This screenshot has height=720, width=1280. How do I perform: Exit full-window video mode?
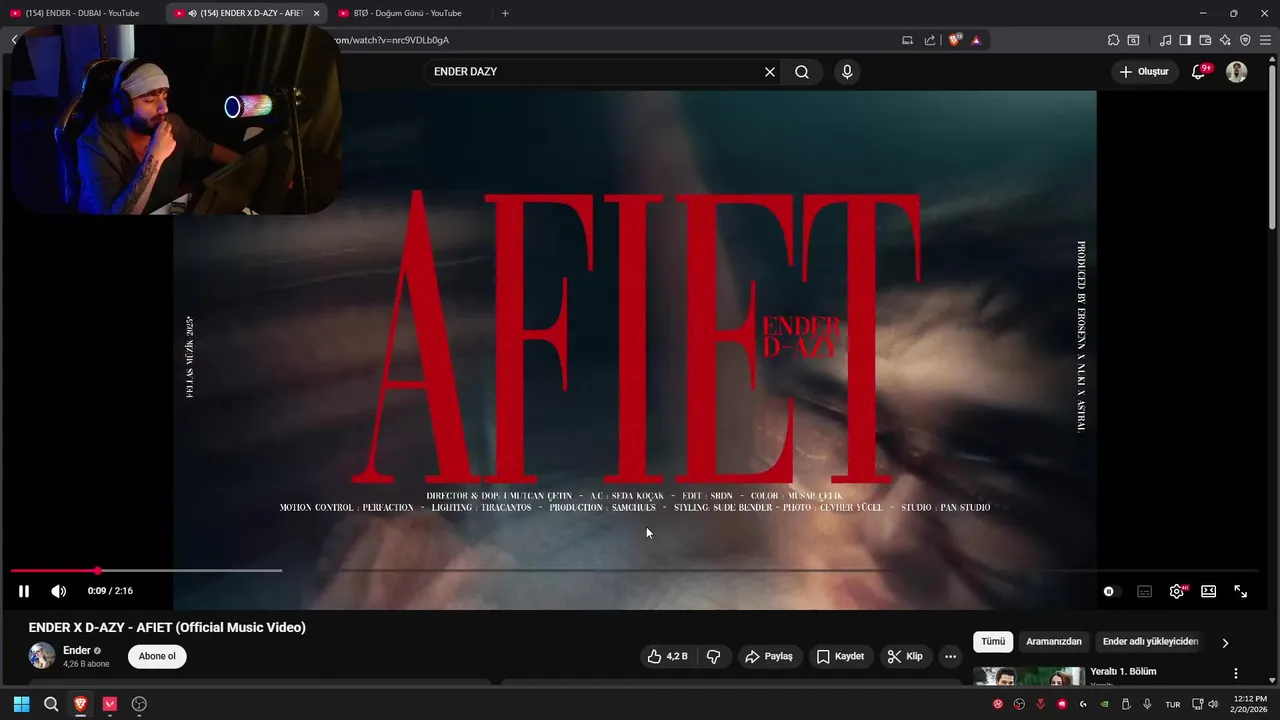click(x=1240, y=591)
